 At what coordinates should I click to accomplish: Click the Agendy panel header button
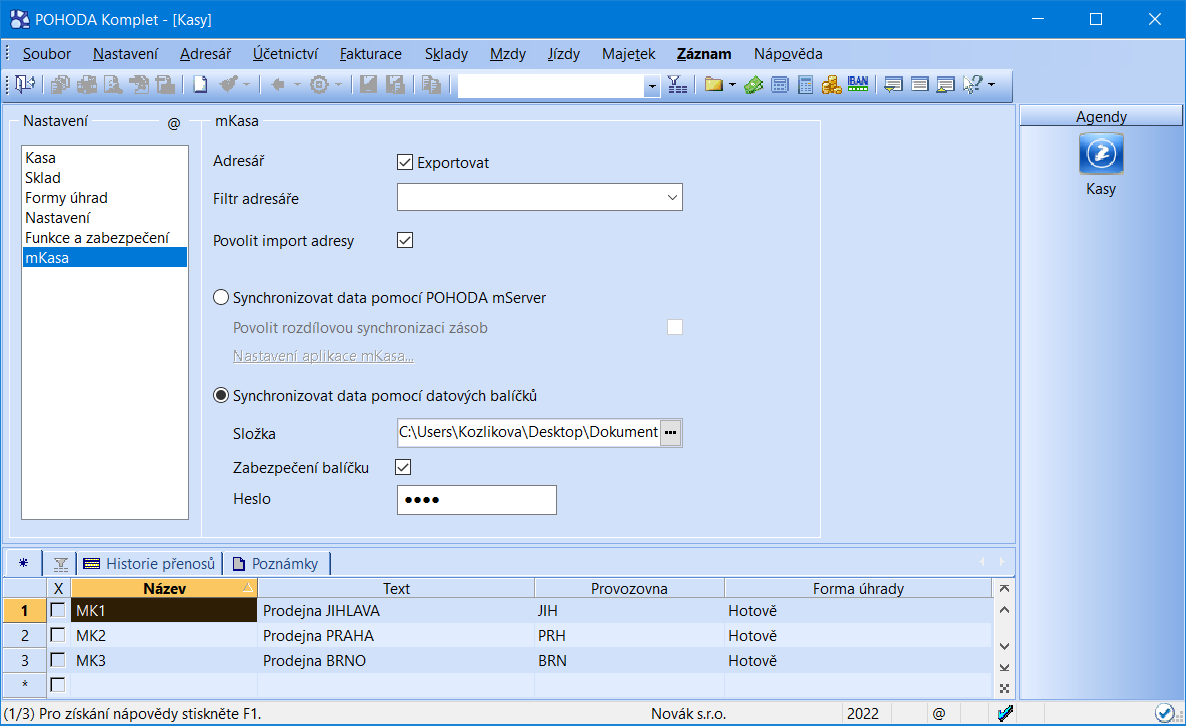pyautogui.click(x=1101, y=116)
